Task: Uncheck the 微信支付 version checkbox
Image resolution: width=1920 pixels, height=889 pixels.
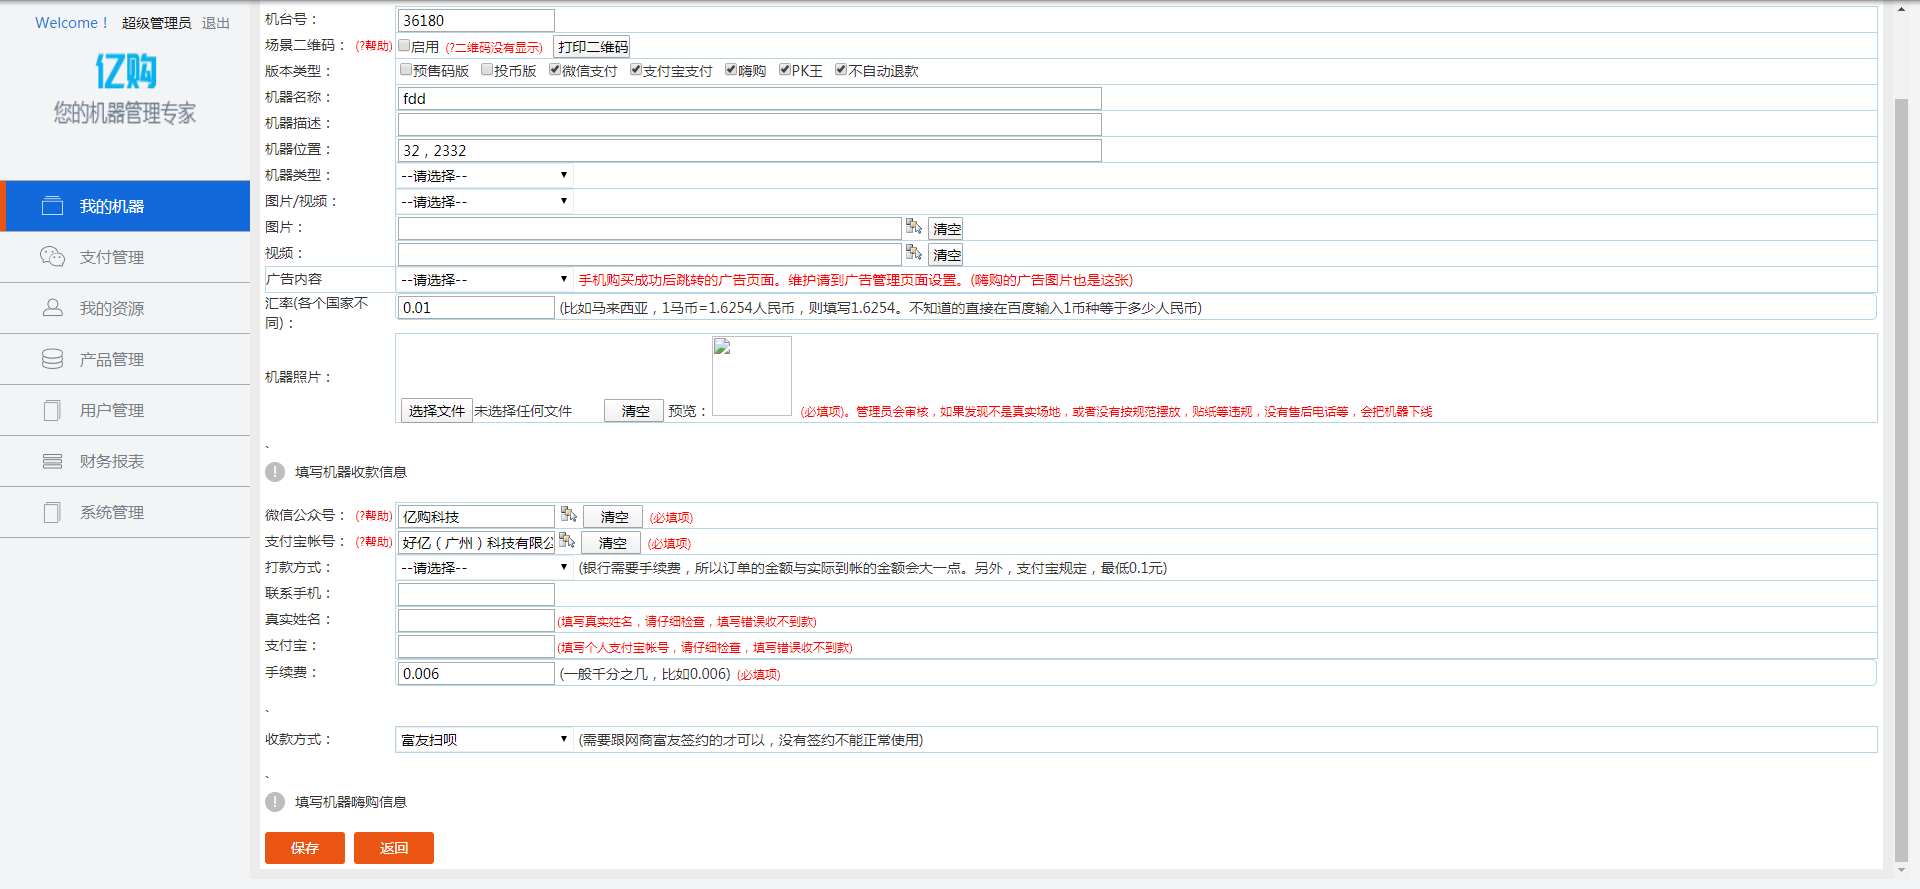Action: click(555, 70)
